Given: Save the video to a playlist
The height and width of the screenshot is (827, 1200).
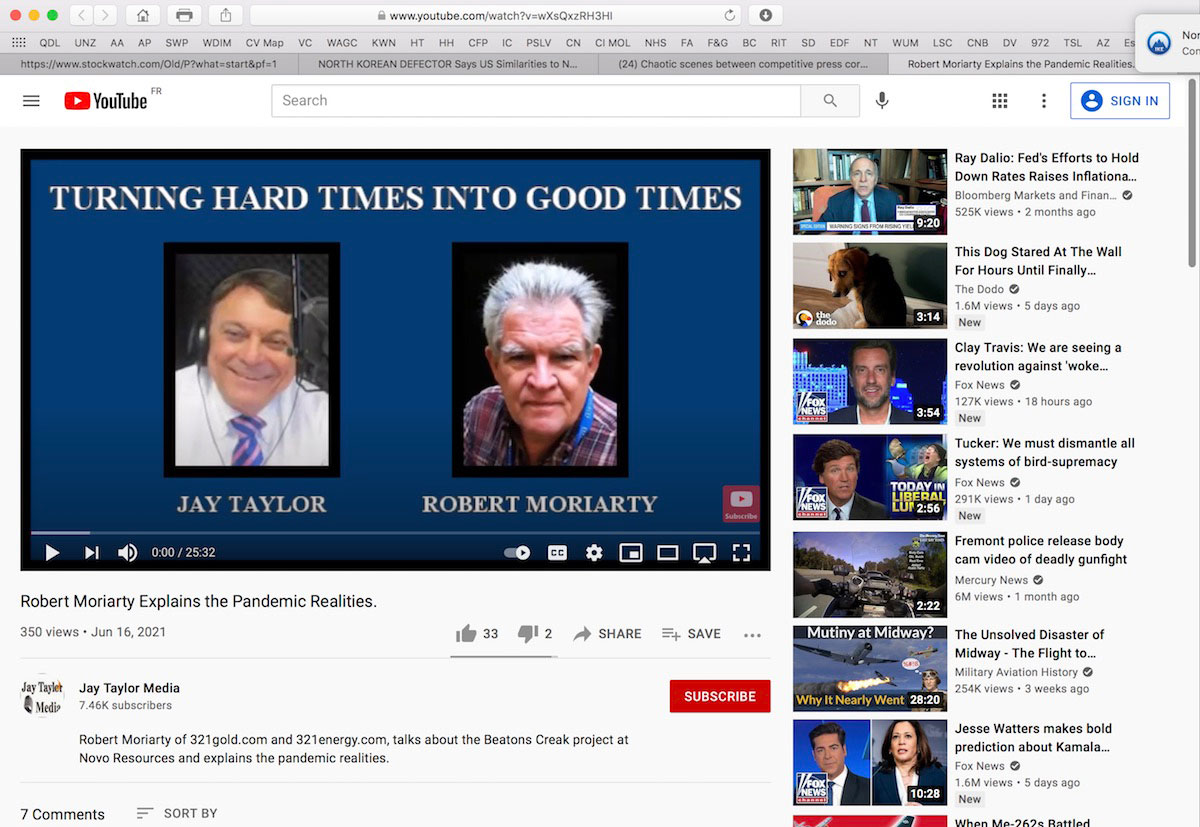Looking at the screenshot, I should click(x=691, y=634).
